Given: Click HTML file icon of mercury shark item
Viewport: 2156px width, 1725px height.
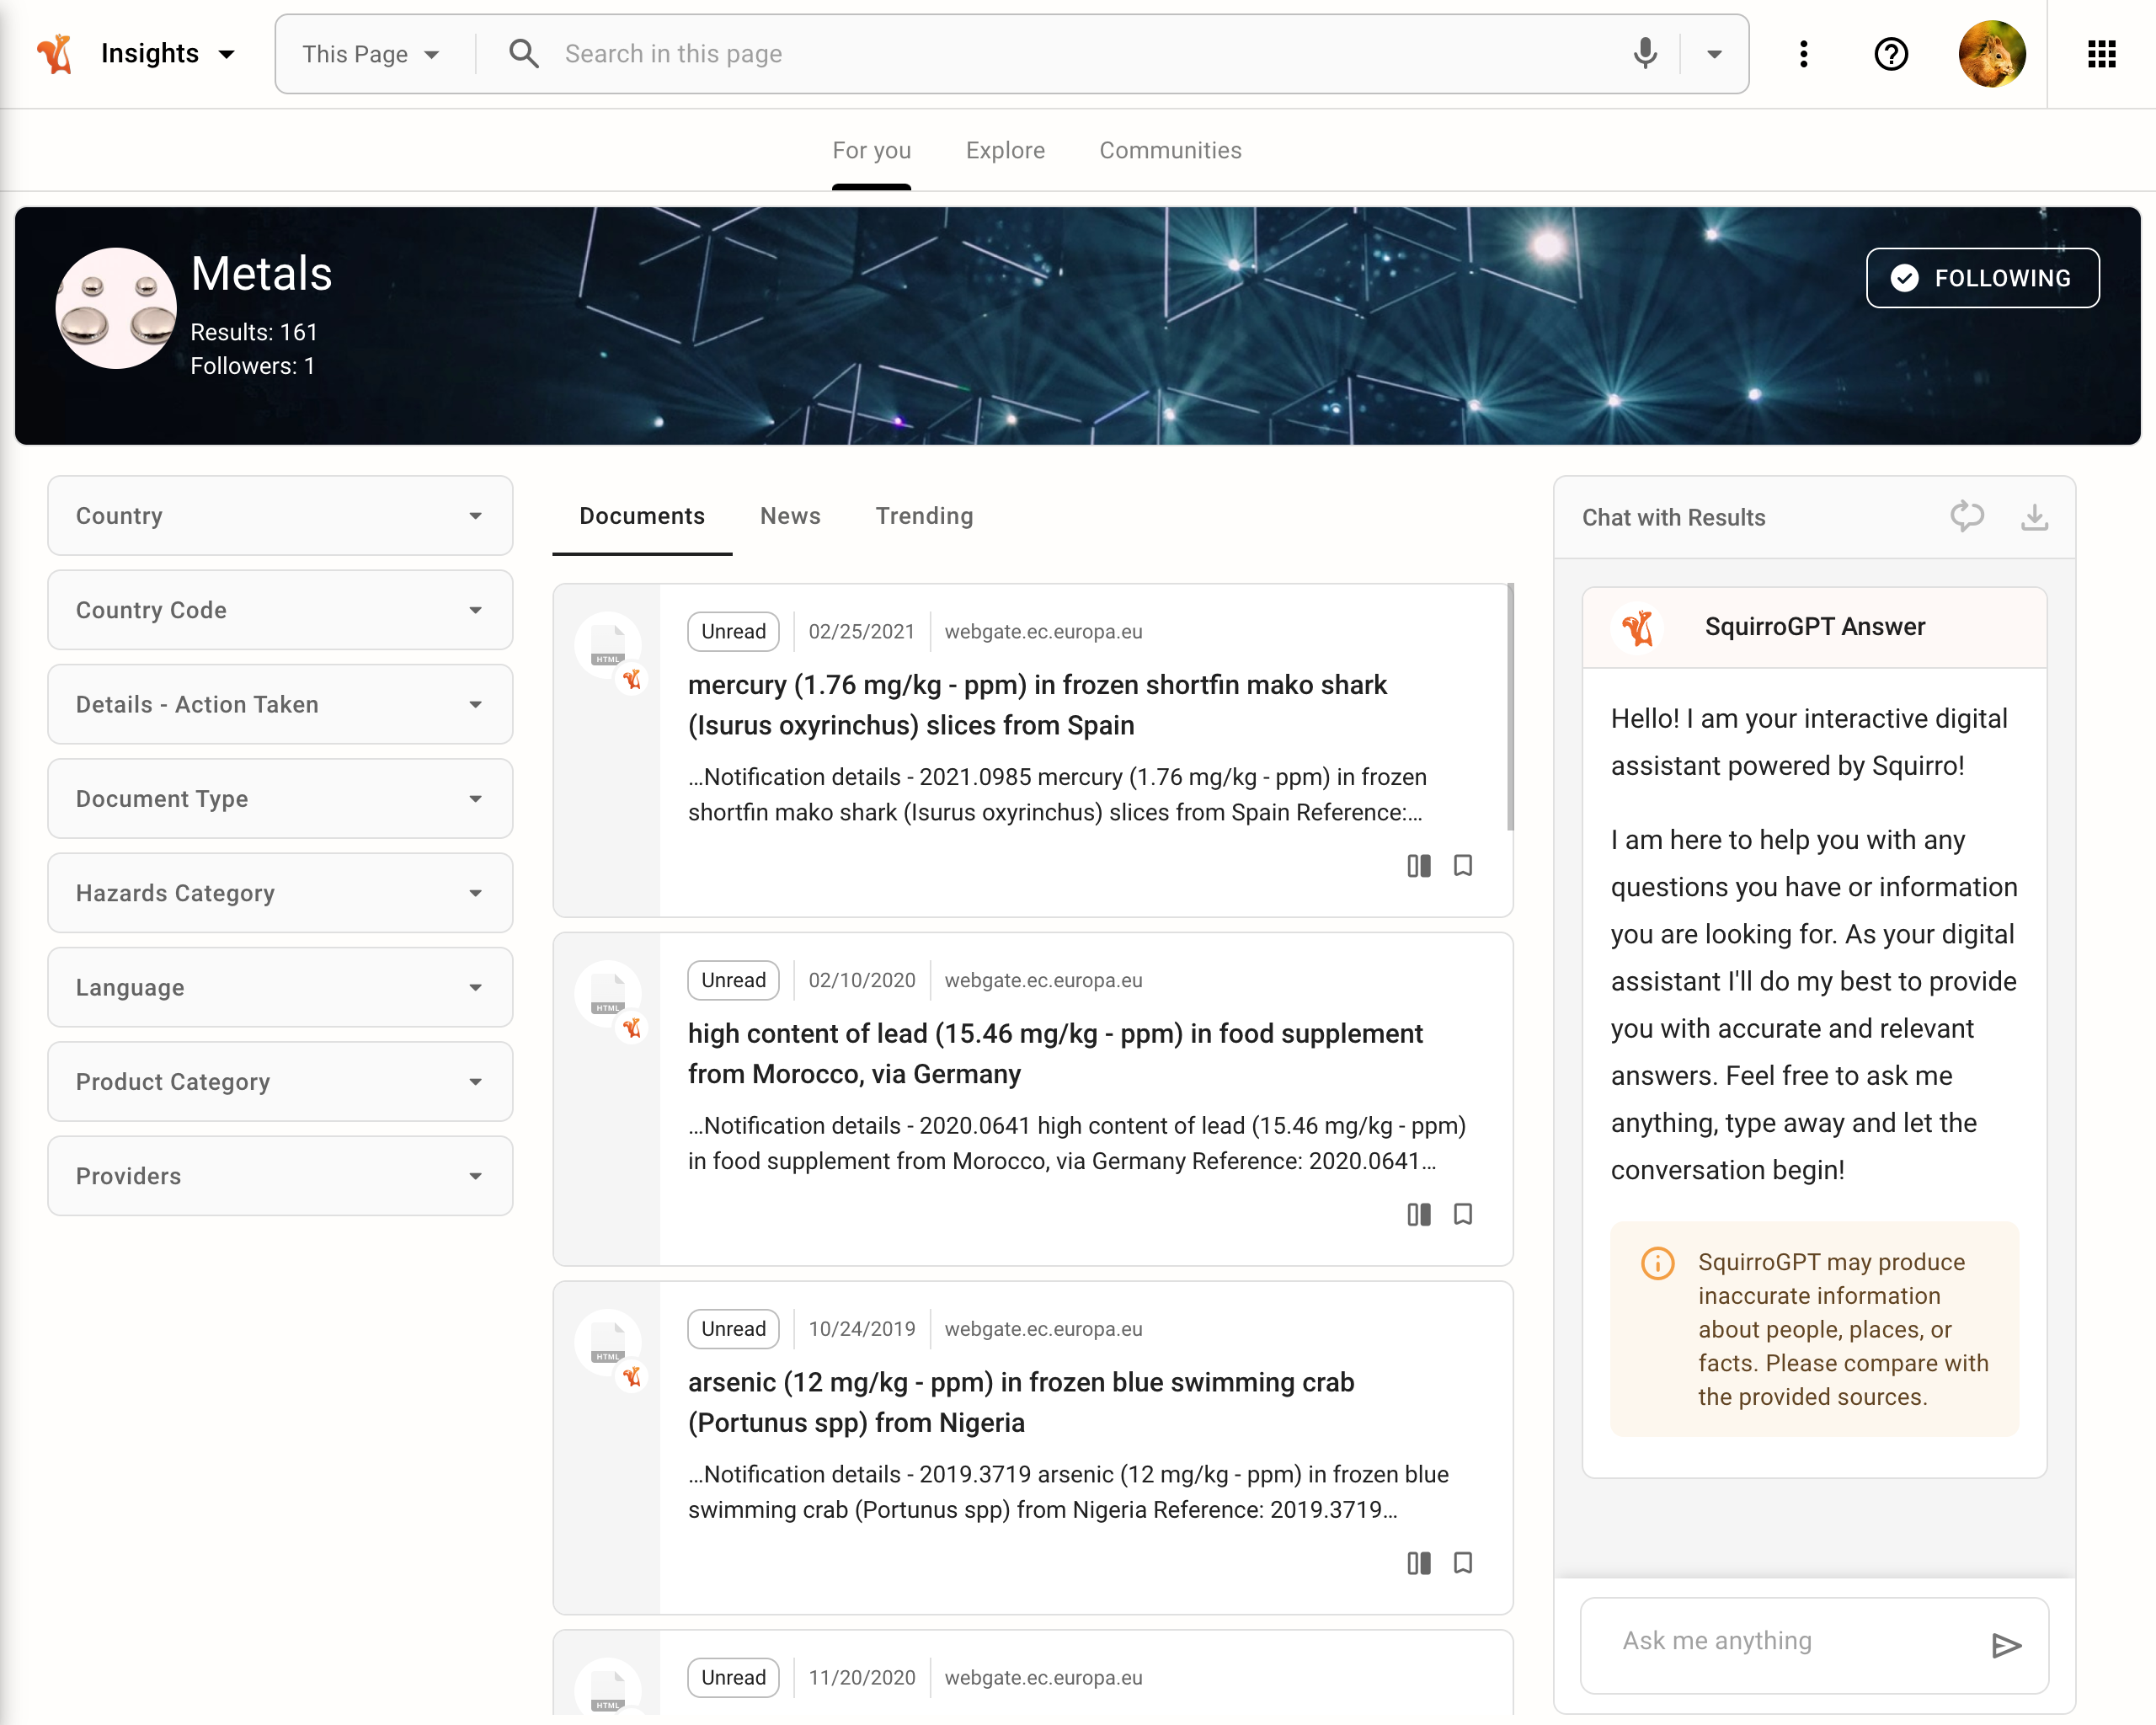Looking at the screenshot, I should click(x=608, y=646).
